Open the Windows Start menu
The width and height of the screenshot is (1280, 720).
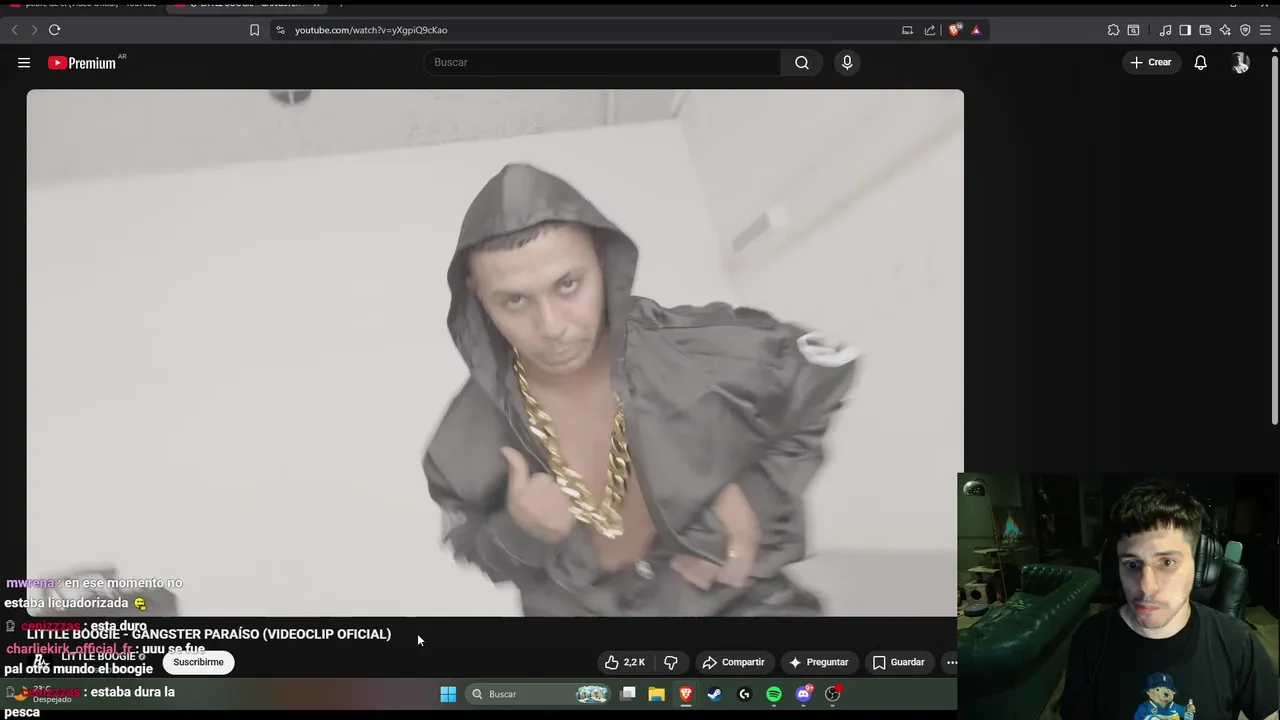448,694
